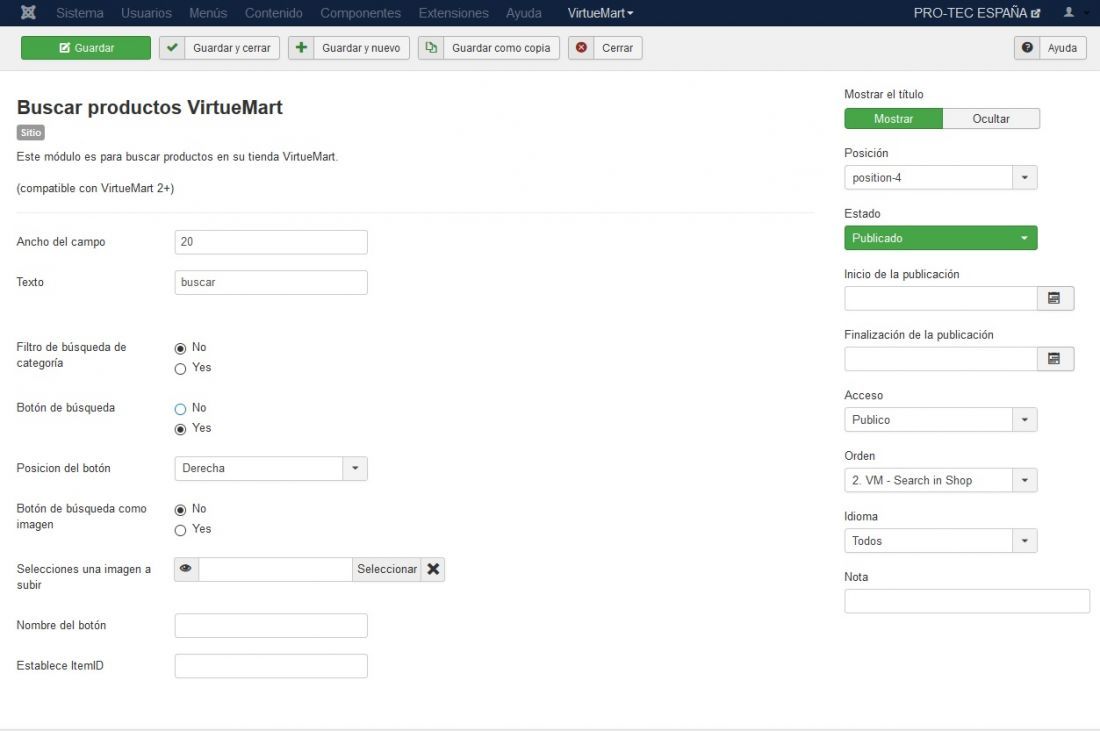Click the Guardar como copia text

501,48
